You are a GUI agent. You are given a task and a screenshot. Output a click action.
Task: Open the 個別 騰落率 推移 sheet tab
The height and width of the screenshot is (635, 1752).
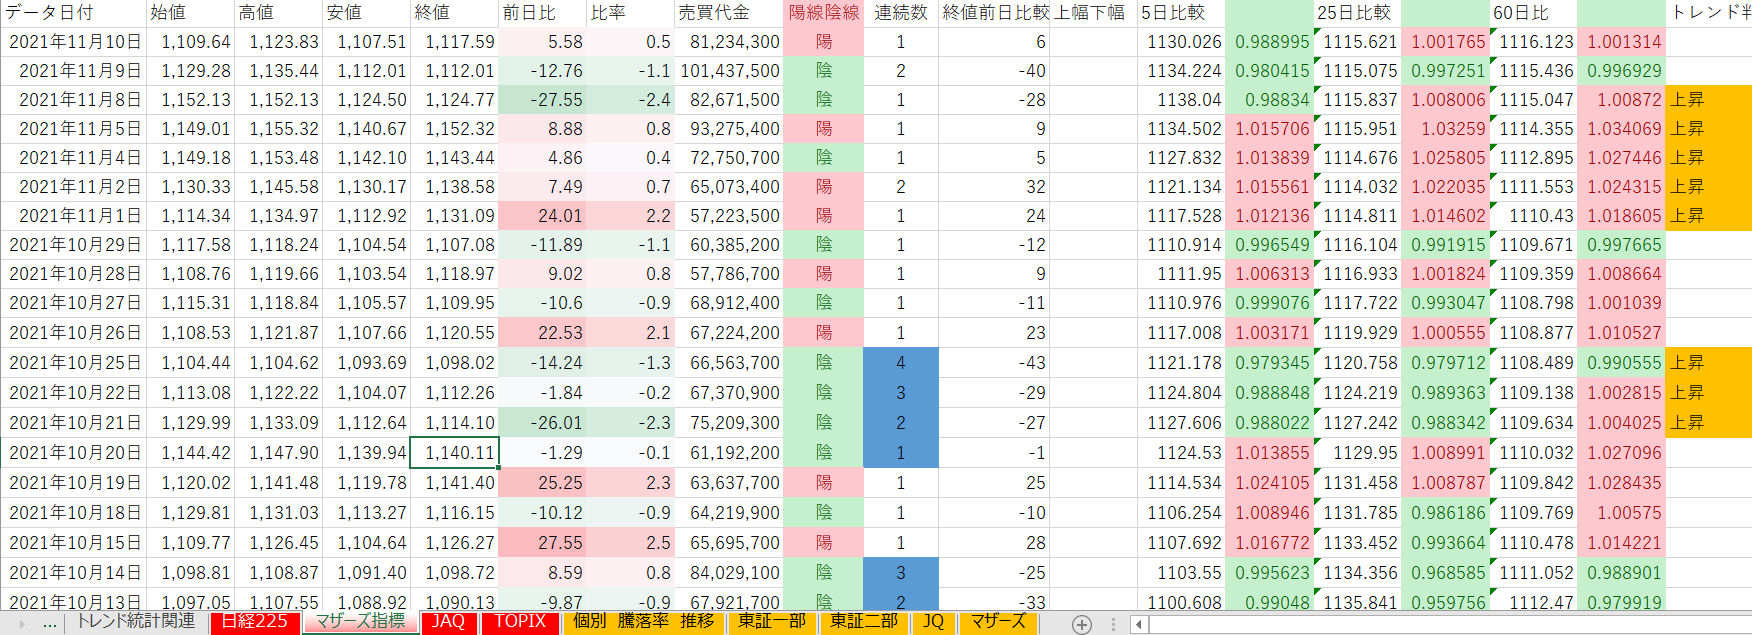pos(643,622)
